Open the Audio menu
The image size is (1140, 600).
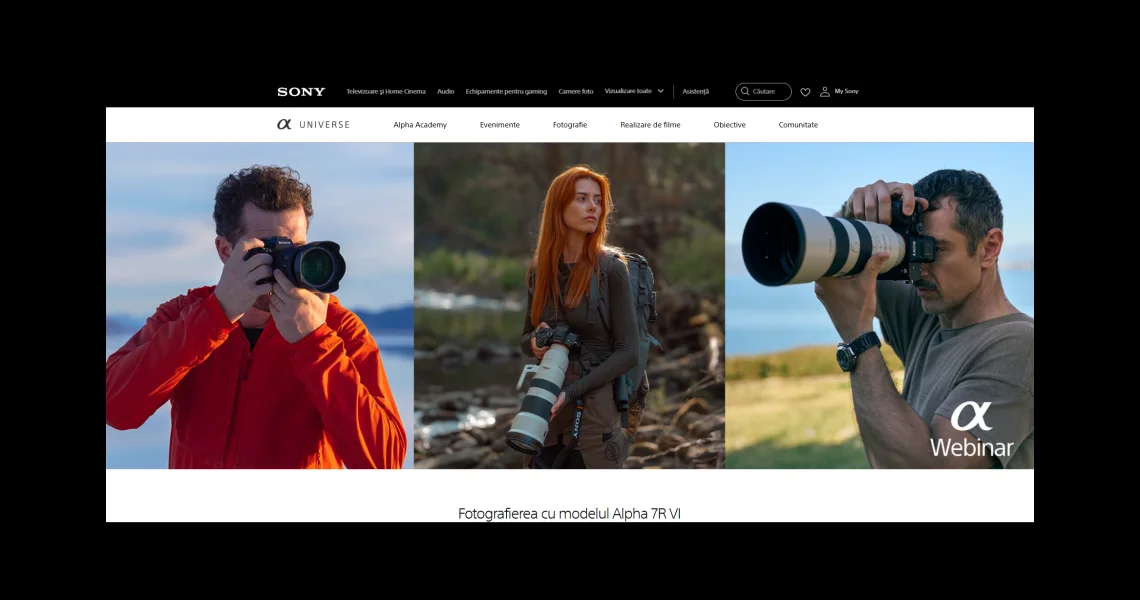446,92
